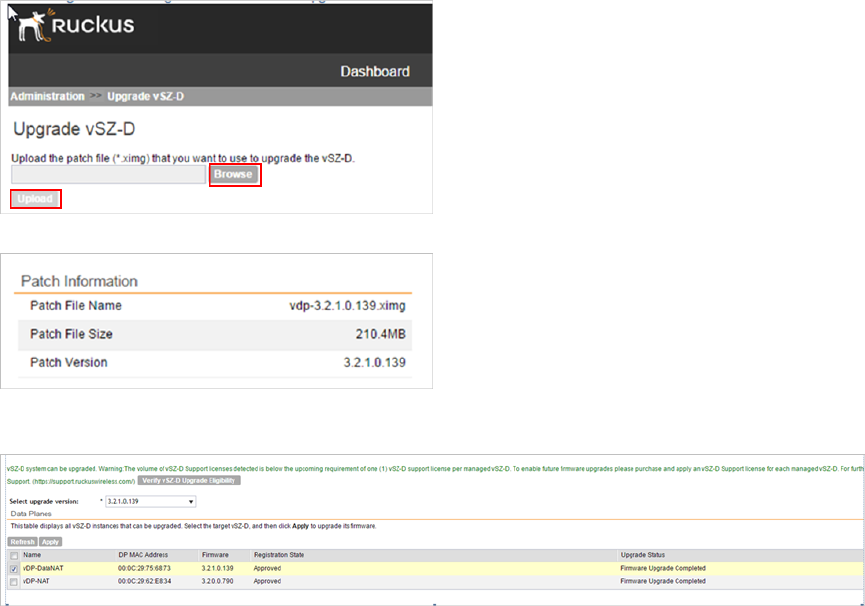The image size is (865, 606).
Task: Sort by DP MAC Address column
Action: (143, 555)
